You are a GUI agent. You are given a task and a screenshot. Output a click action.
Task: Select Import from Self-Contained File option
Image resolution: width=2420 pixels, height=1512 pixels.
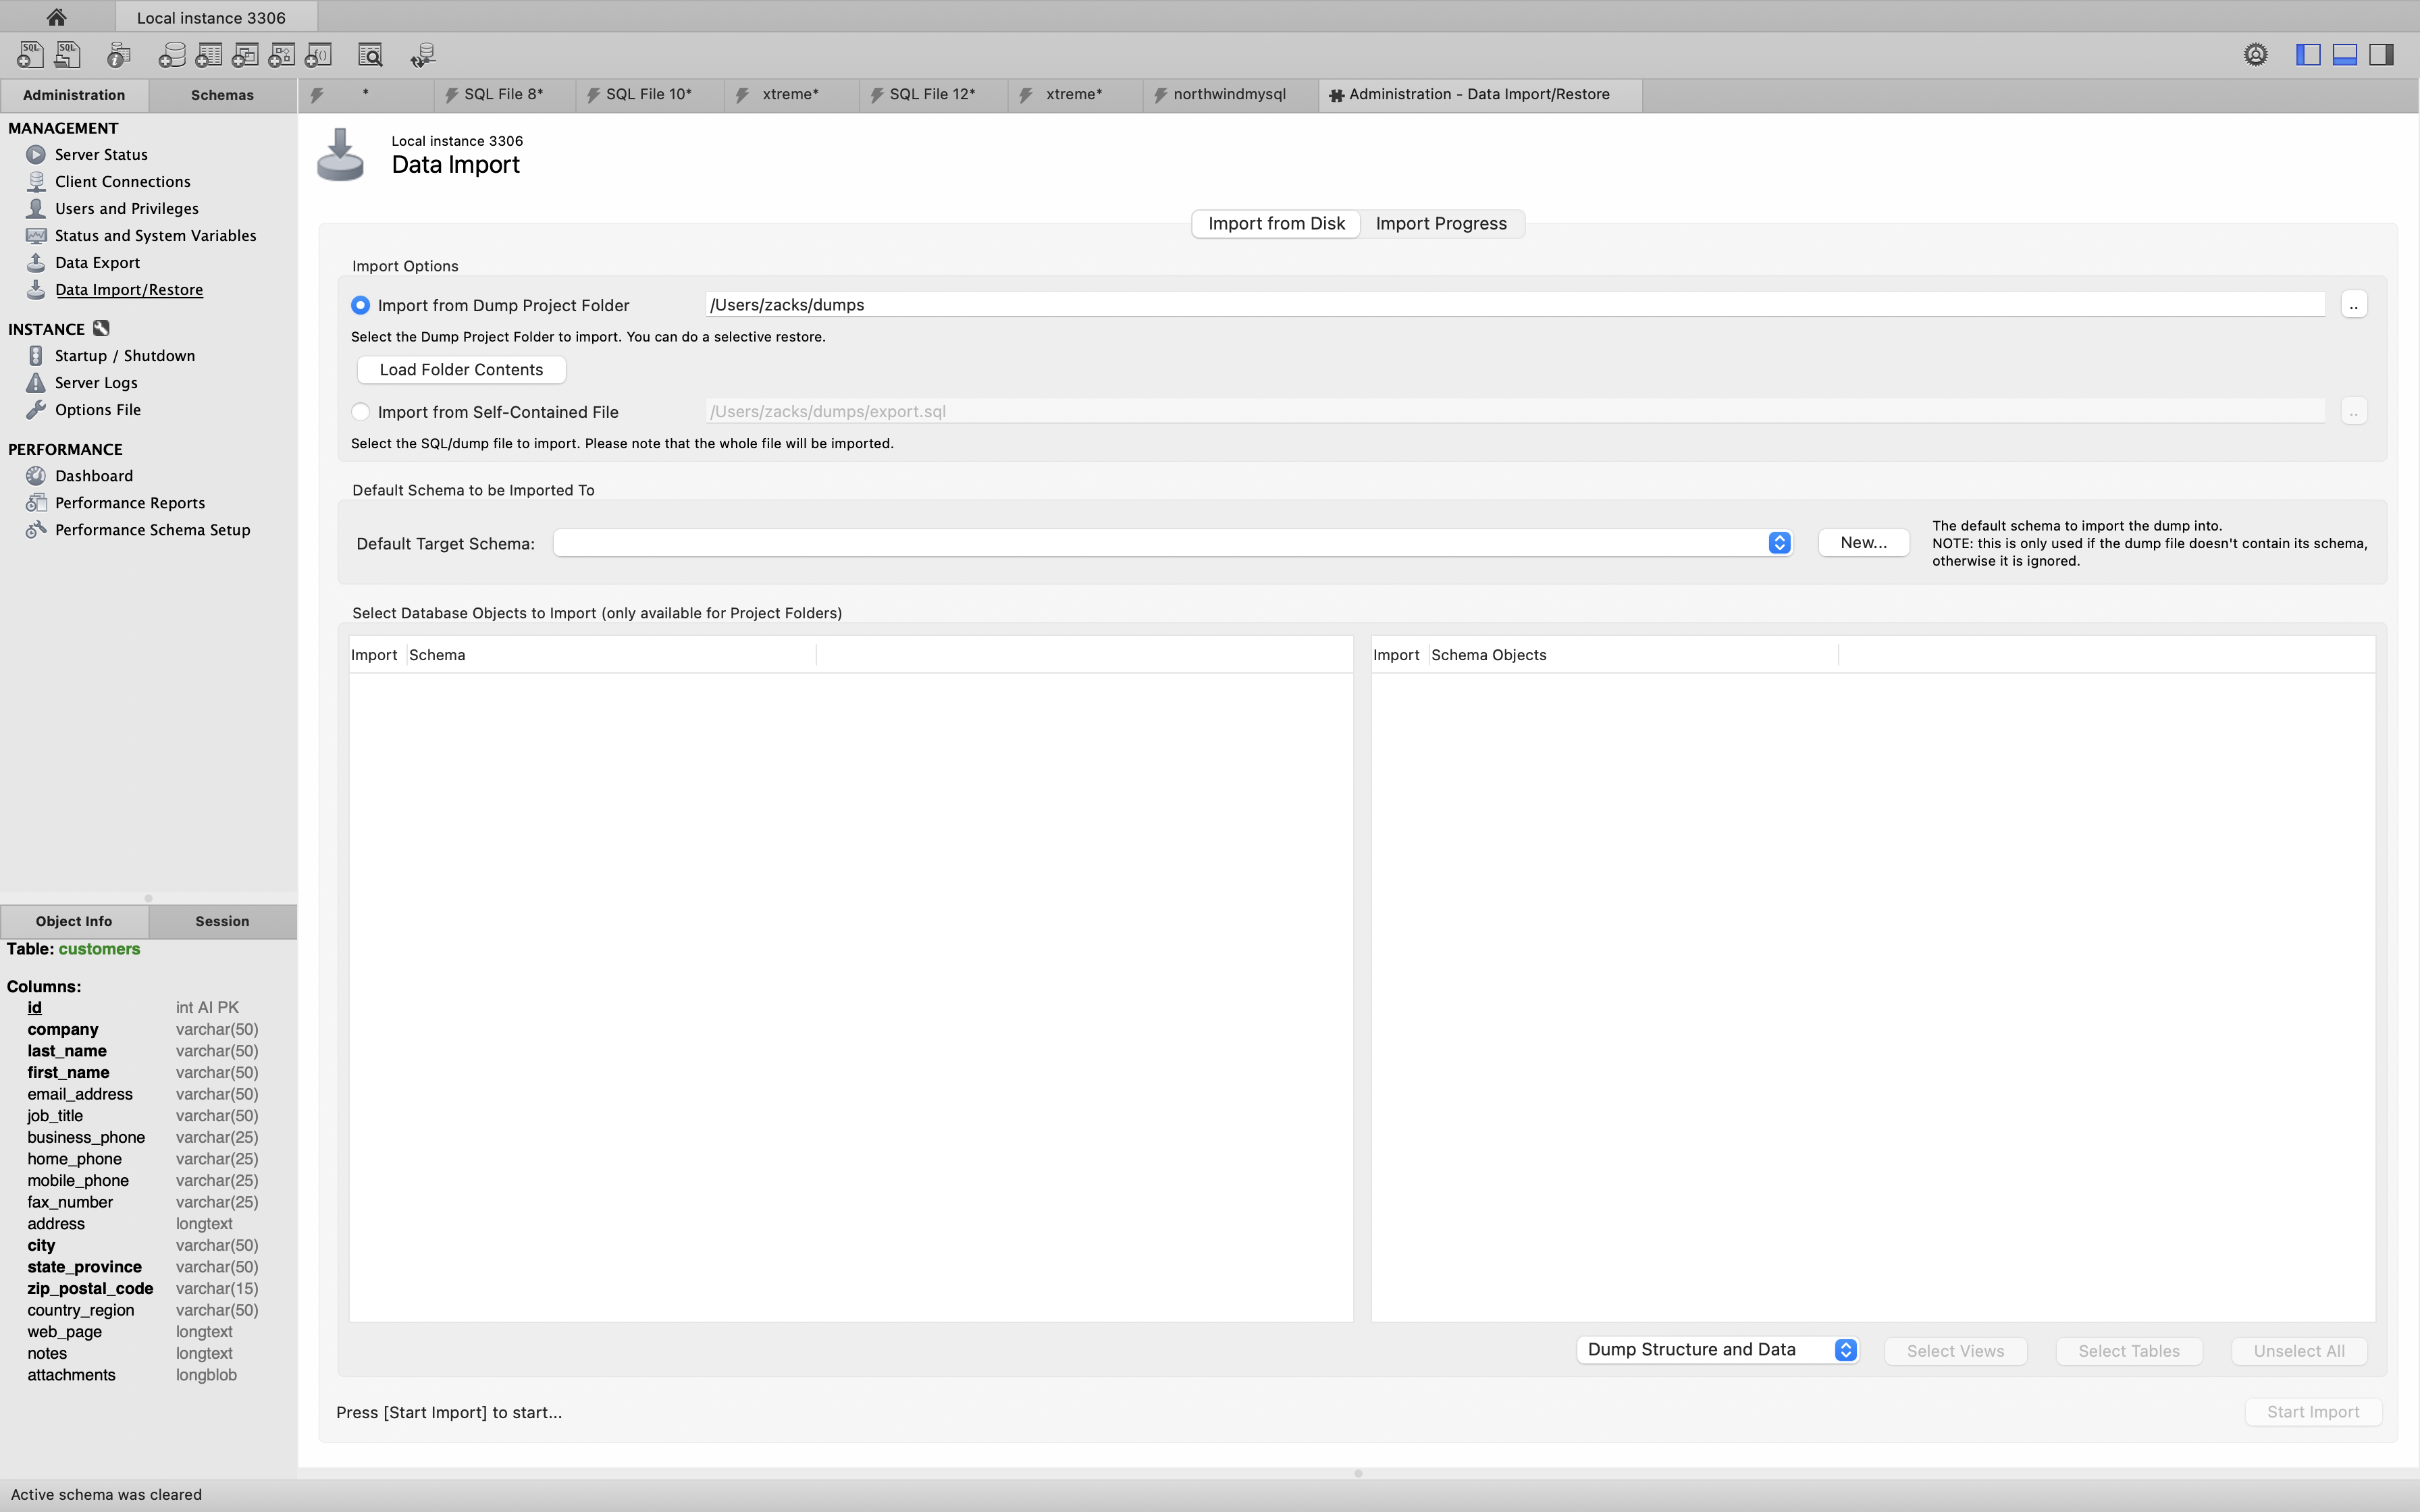361,412
